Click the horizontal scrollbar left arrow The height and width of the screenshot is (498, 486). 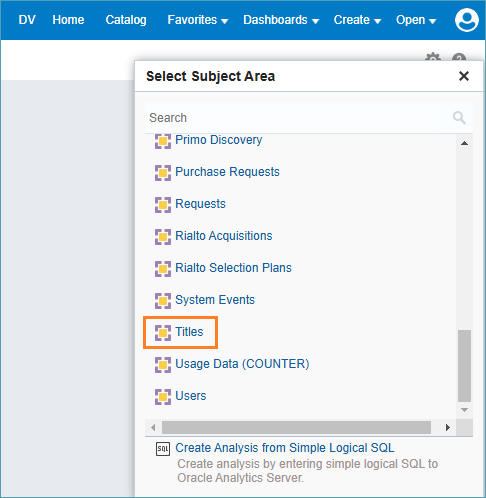click(x=153, y=427)
